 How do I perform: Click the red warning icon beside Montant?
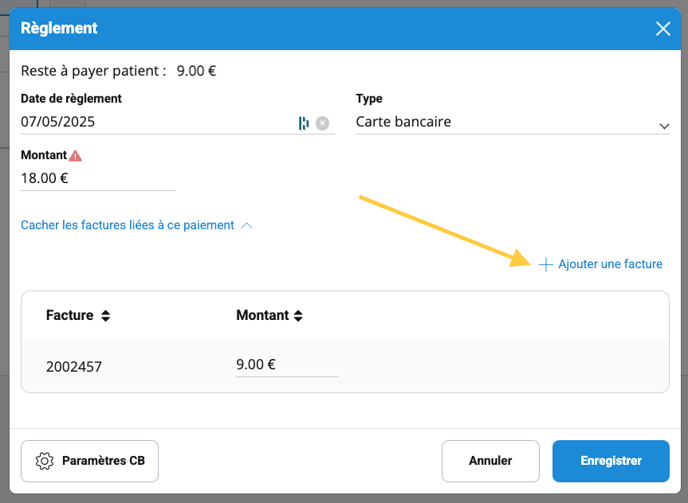[x=76, y=156]
